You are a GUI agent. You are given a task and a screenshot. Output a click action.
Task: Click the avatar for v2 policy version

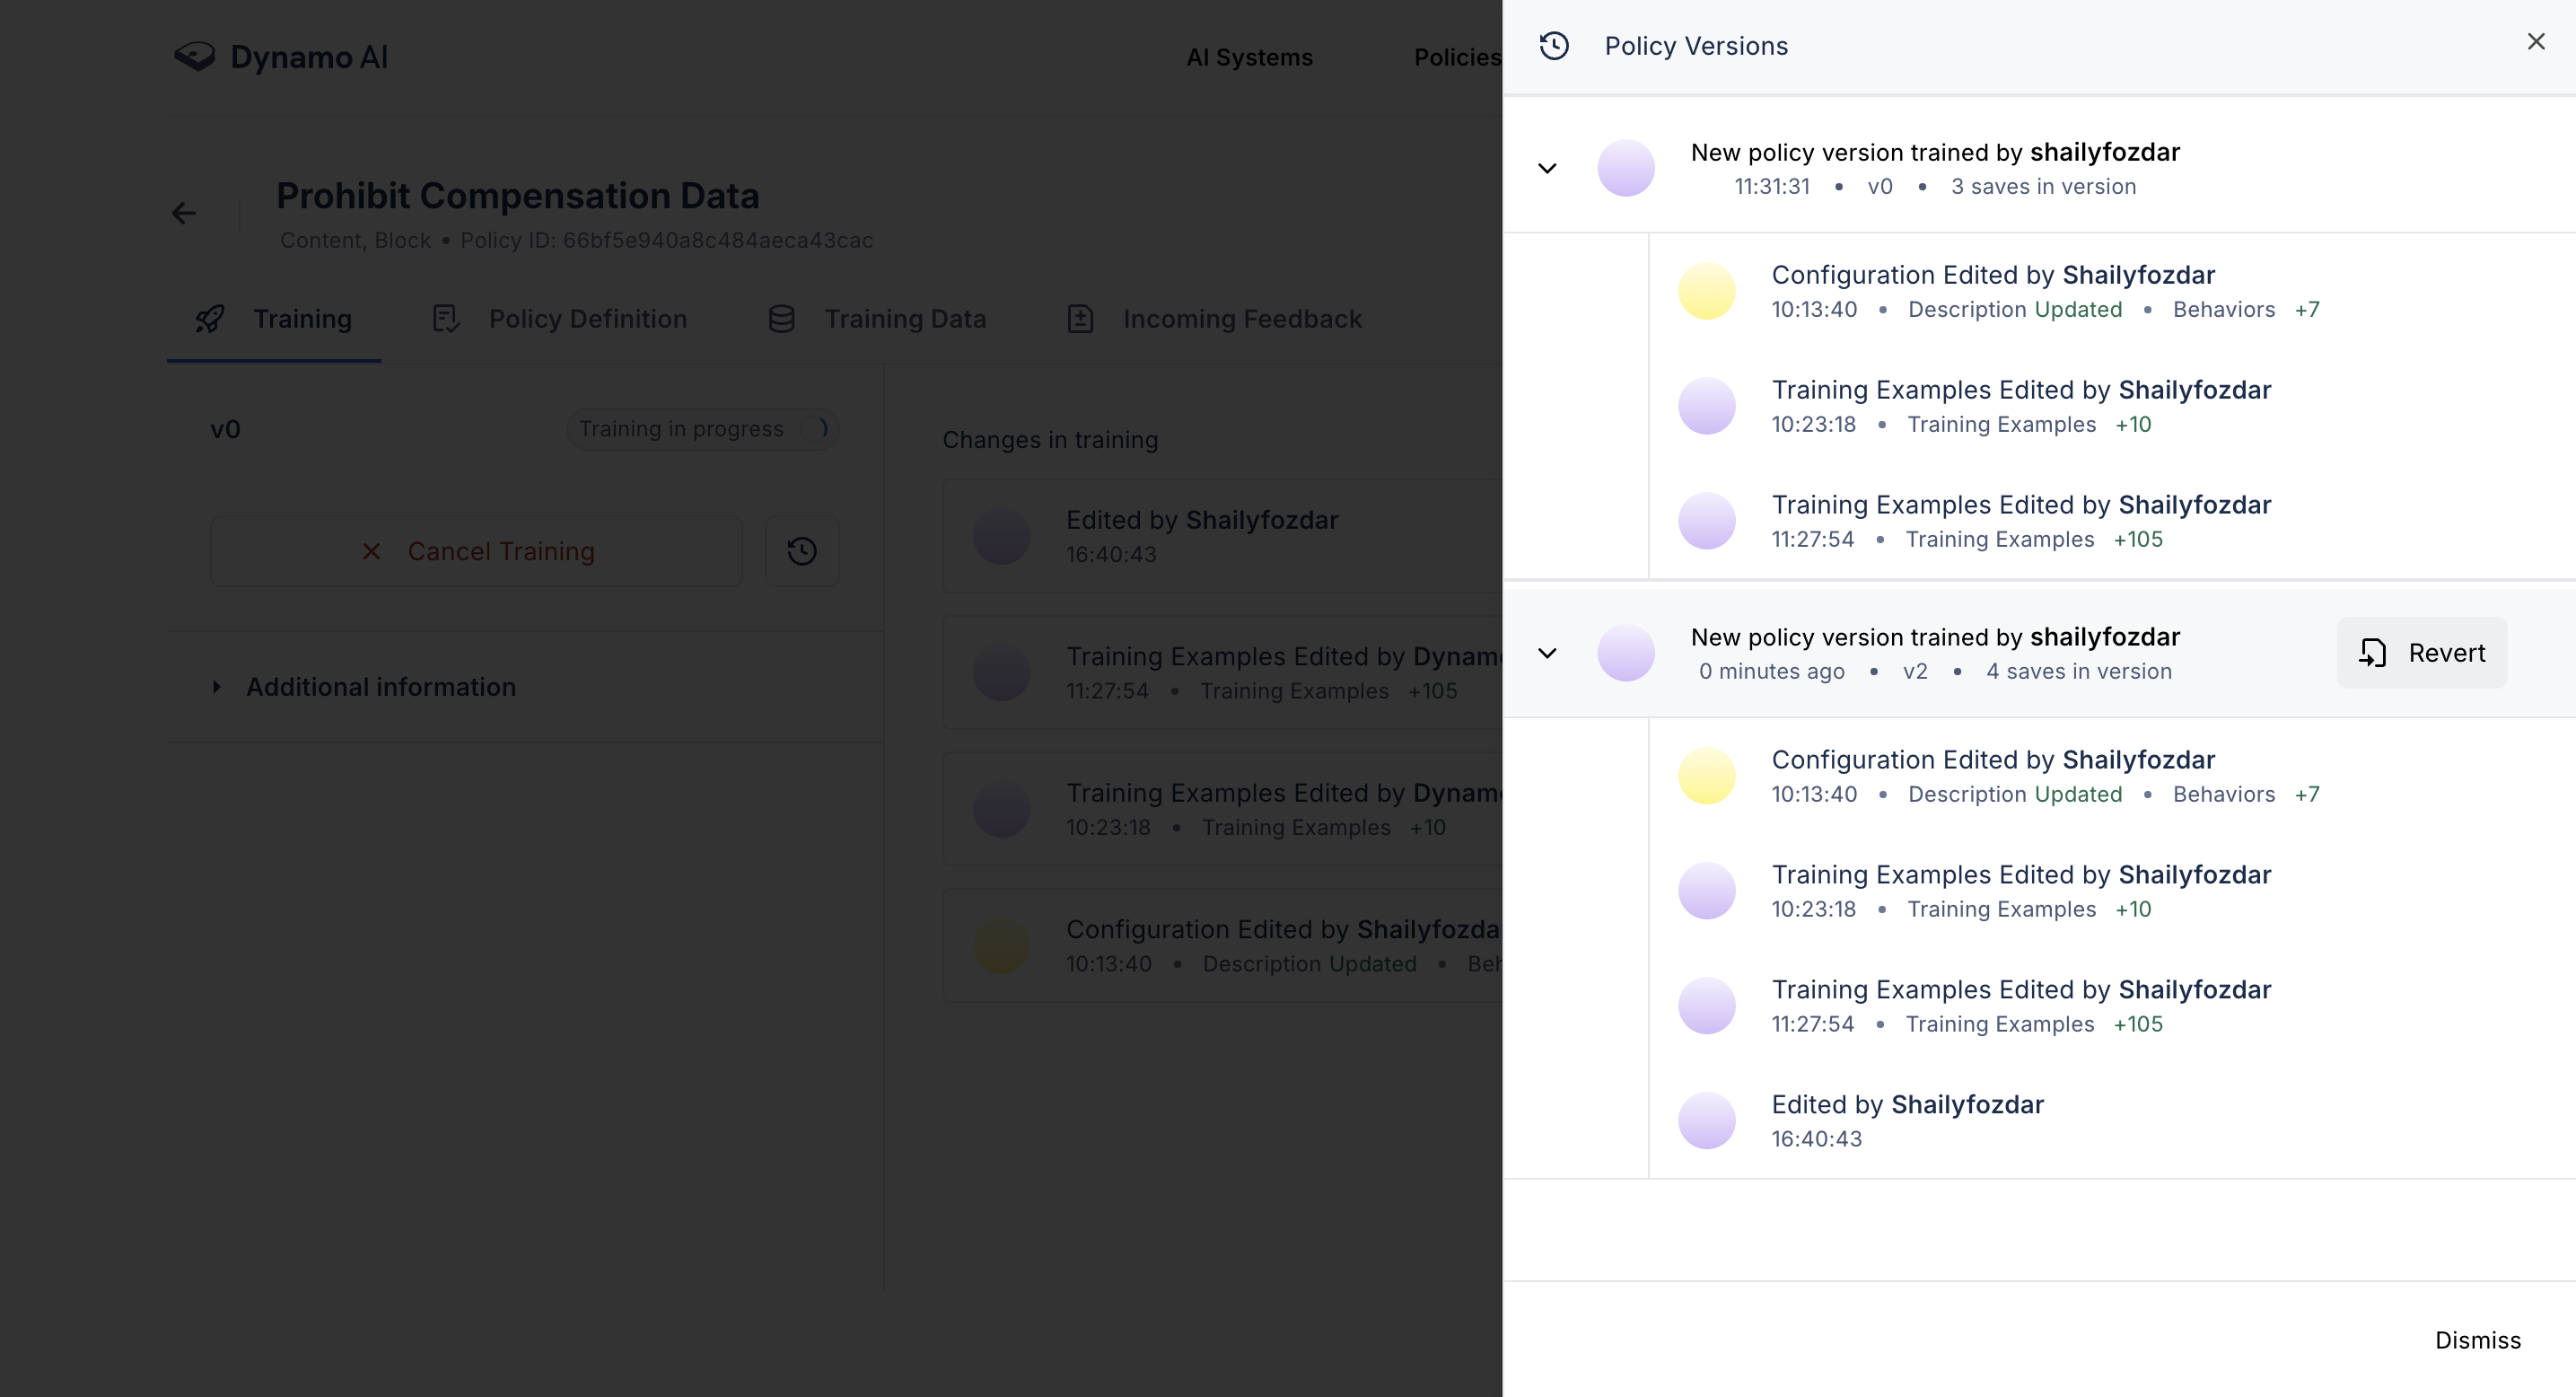[x=1626, y=653]
